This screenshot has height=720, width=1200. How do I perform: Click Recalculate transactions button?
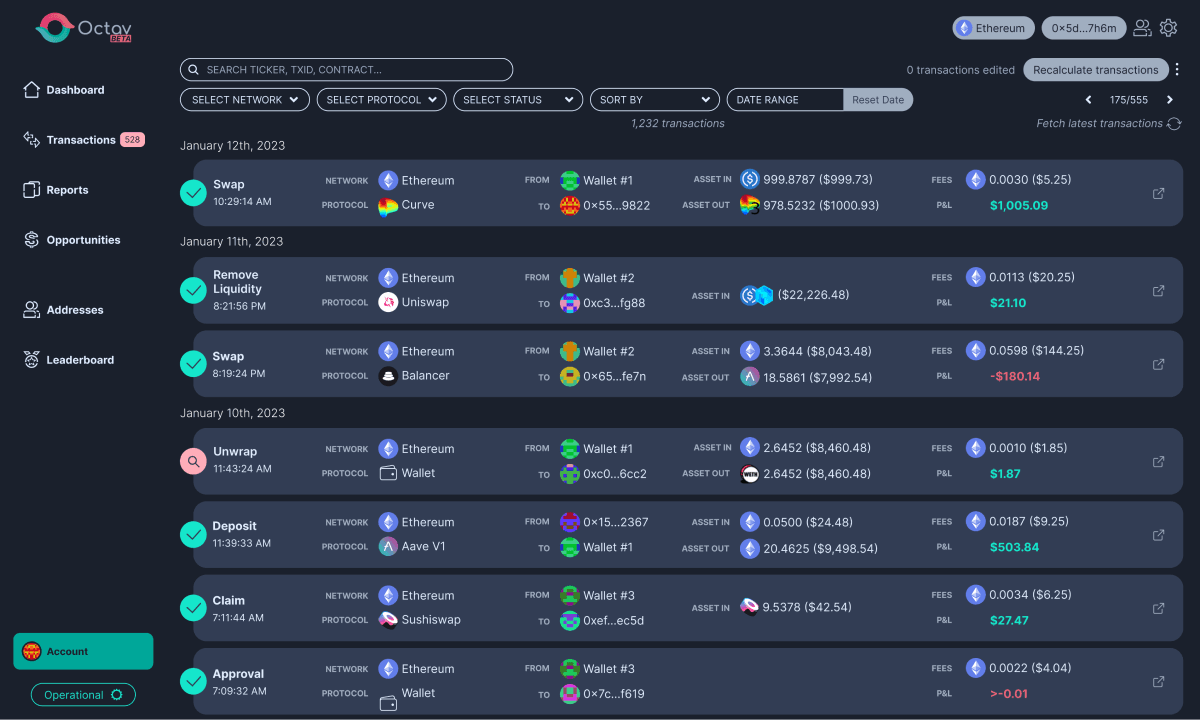coord(1095,70)
